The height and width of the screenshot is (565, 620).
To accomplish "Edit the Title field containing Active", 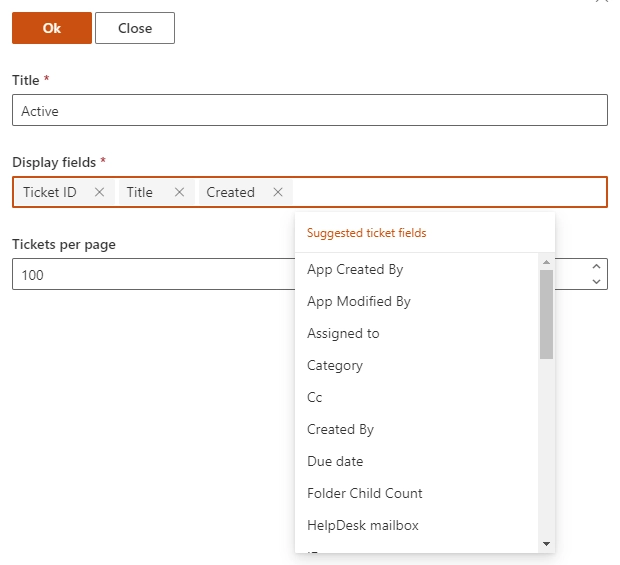I will (310, 110).
